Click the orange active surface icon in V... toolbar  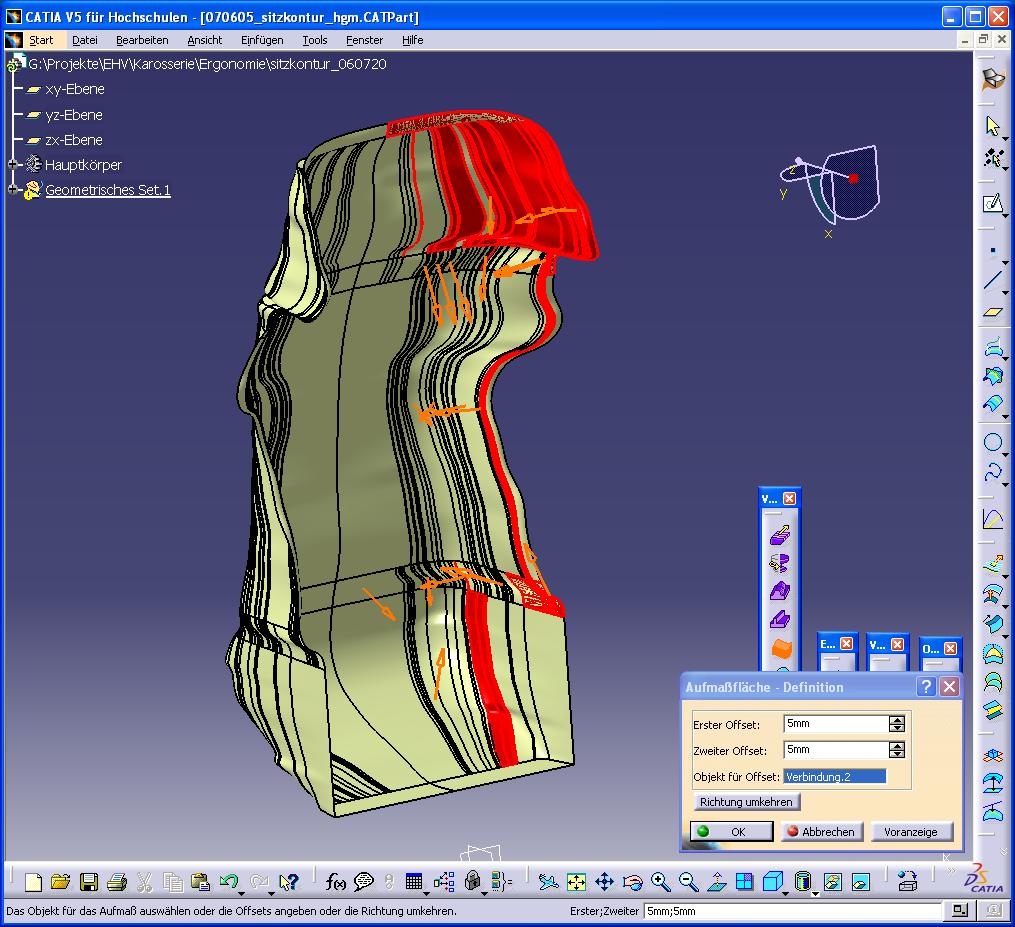click(x=781, y=648)
